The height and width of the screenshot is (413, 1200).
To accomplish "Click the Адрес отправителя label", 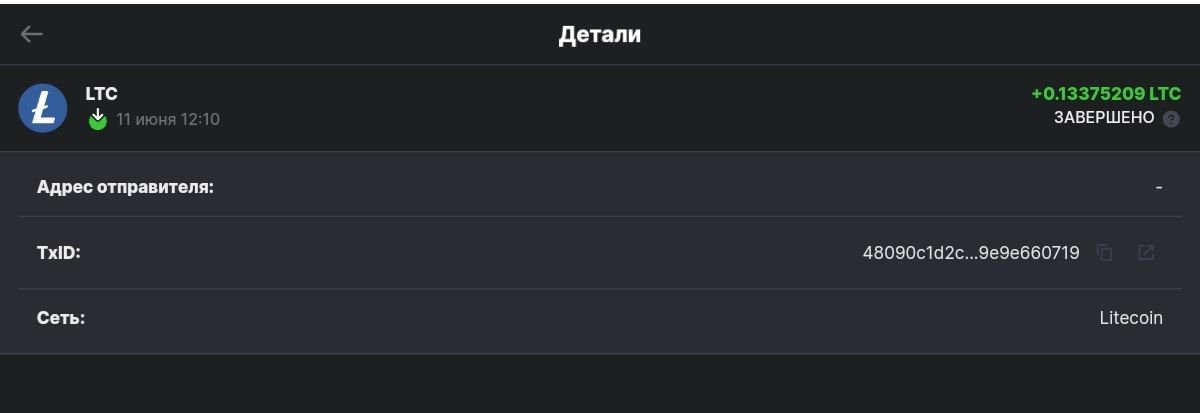I will coord(126,187).
